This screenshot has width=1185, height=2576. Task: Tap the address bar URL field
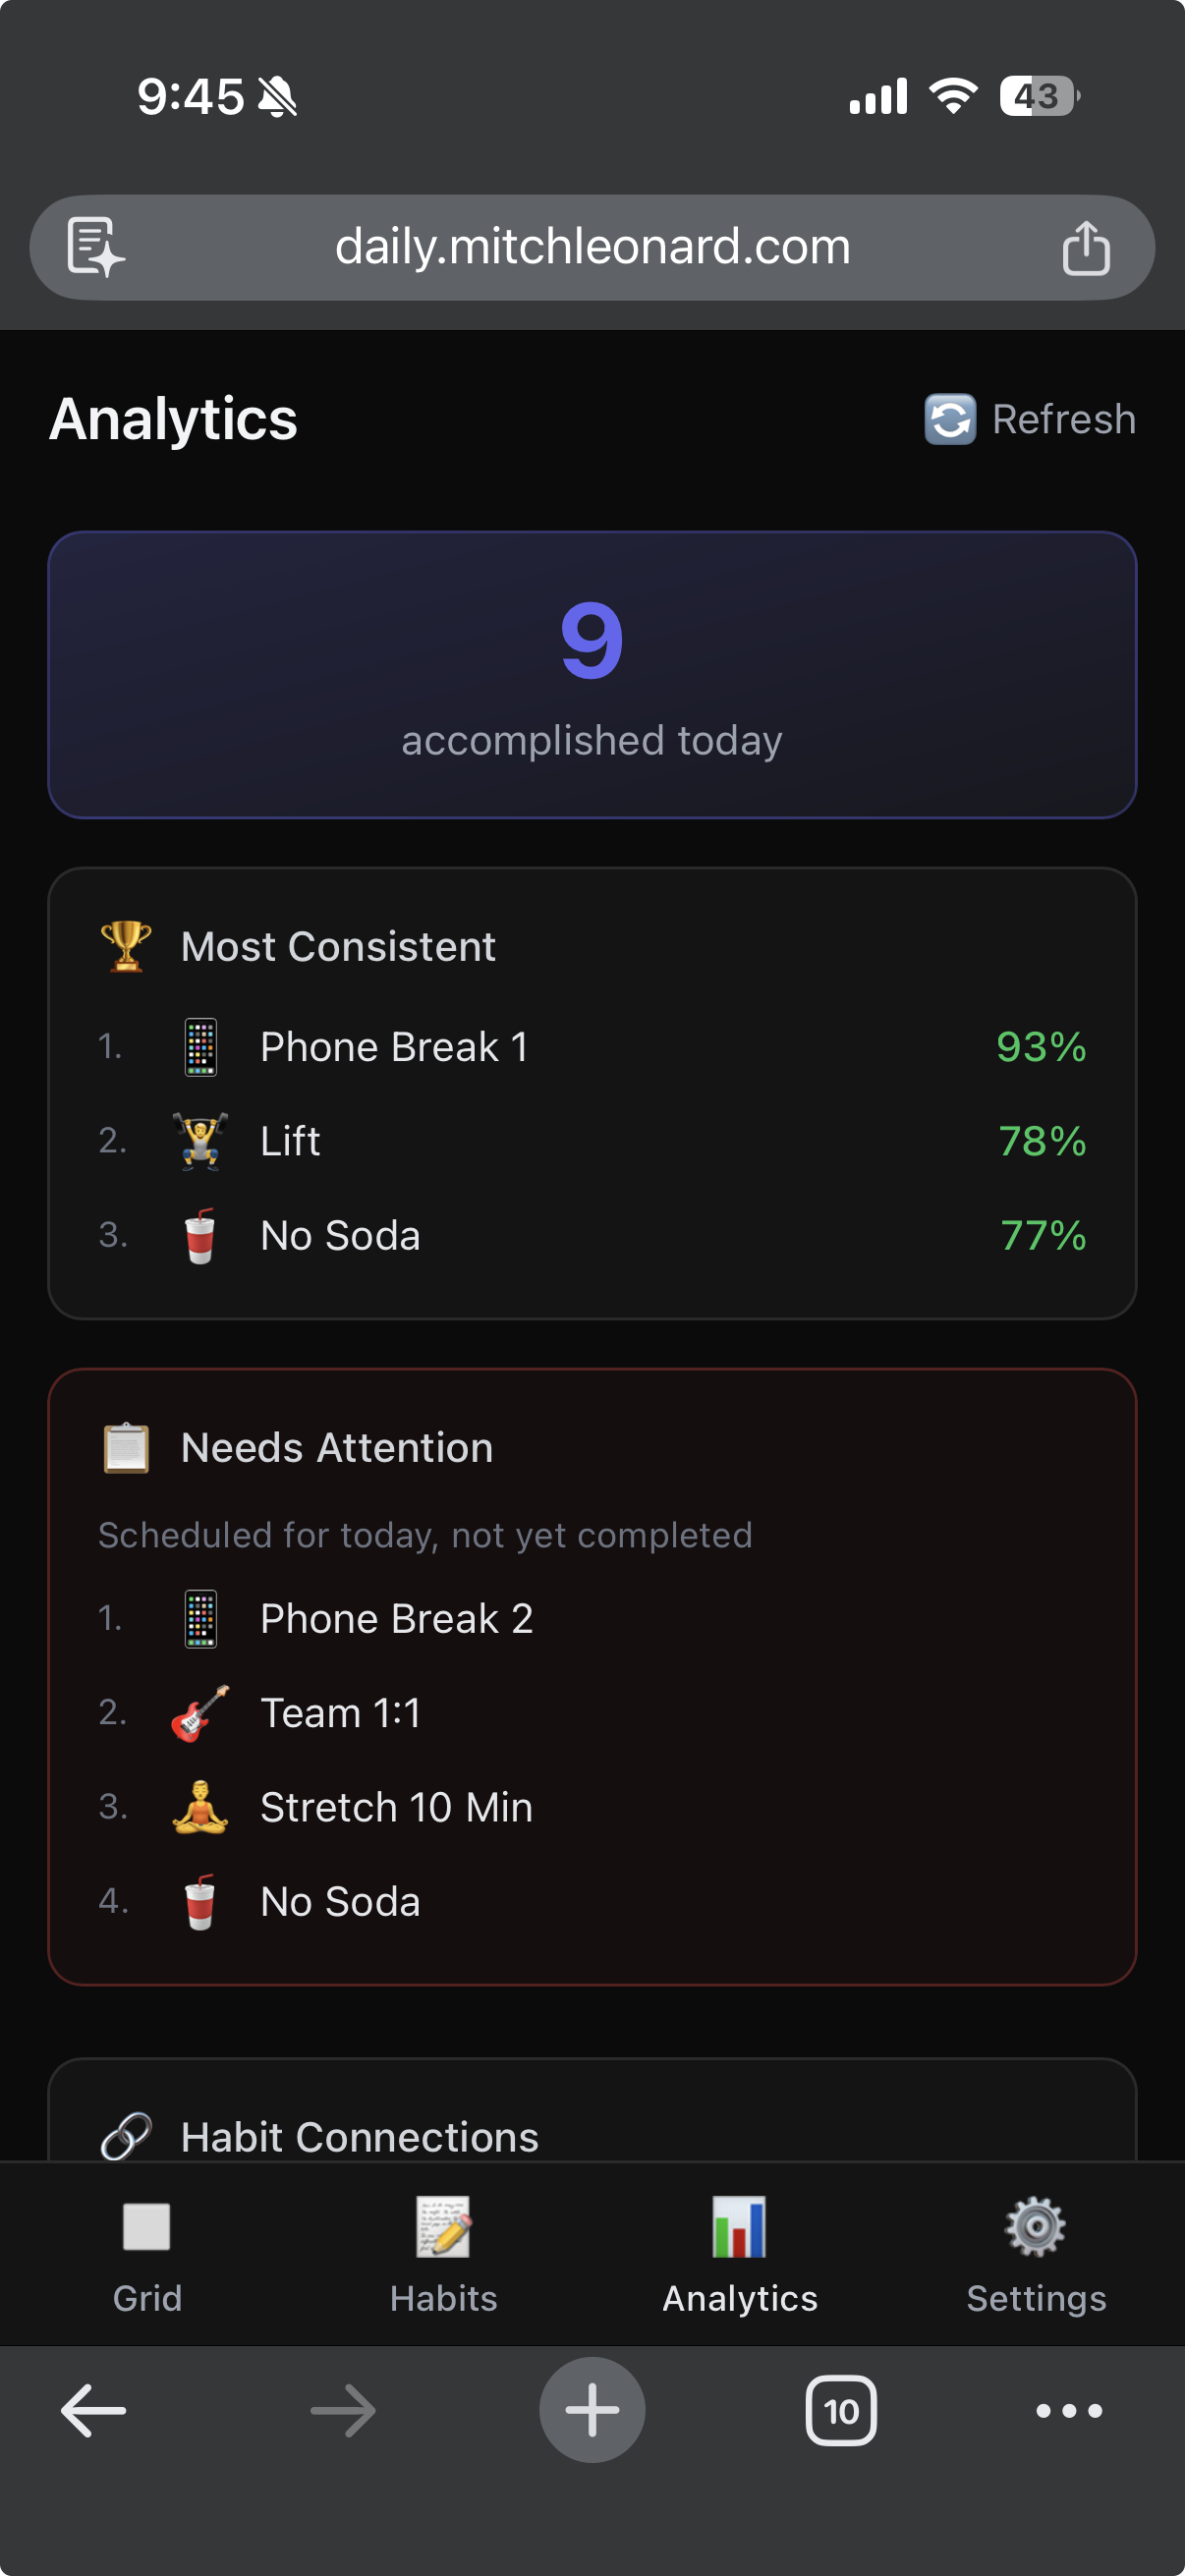[592, 247]
